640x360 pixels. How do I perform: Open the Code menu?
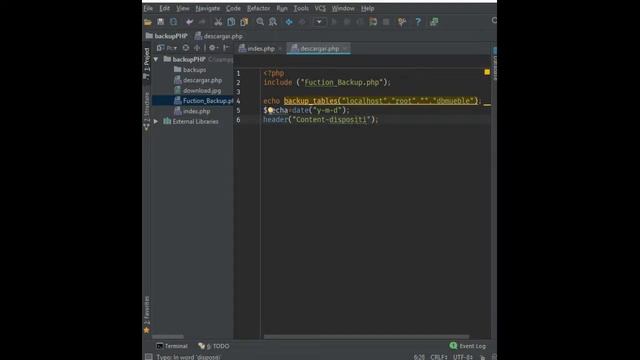point(233,8)
